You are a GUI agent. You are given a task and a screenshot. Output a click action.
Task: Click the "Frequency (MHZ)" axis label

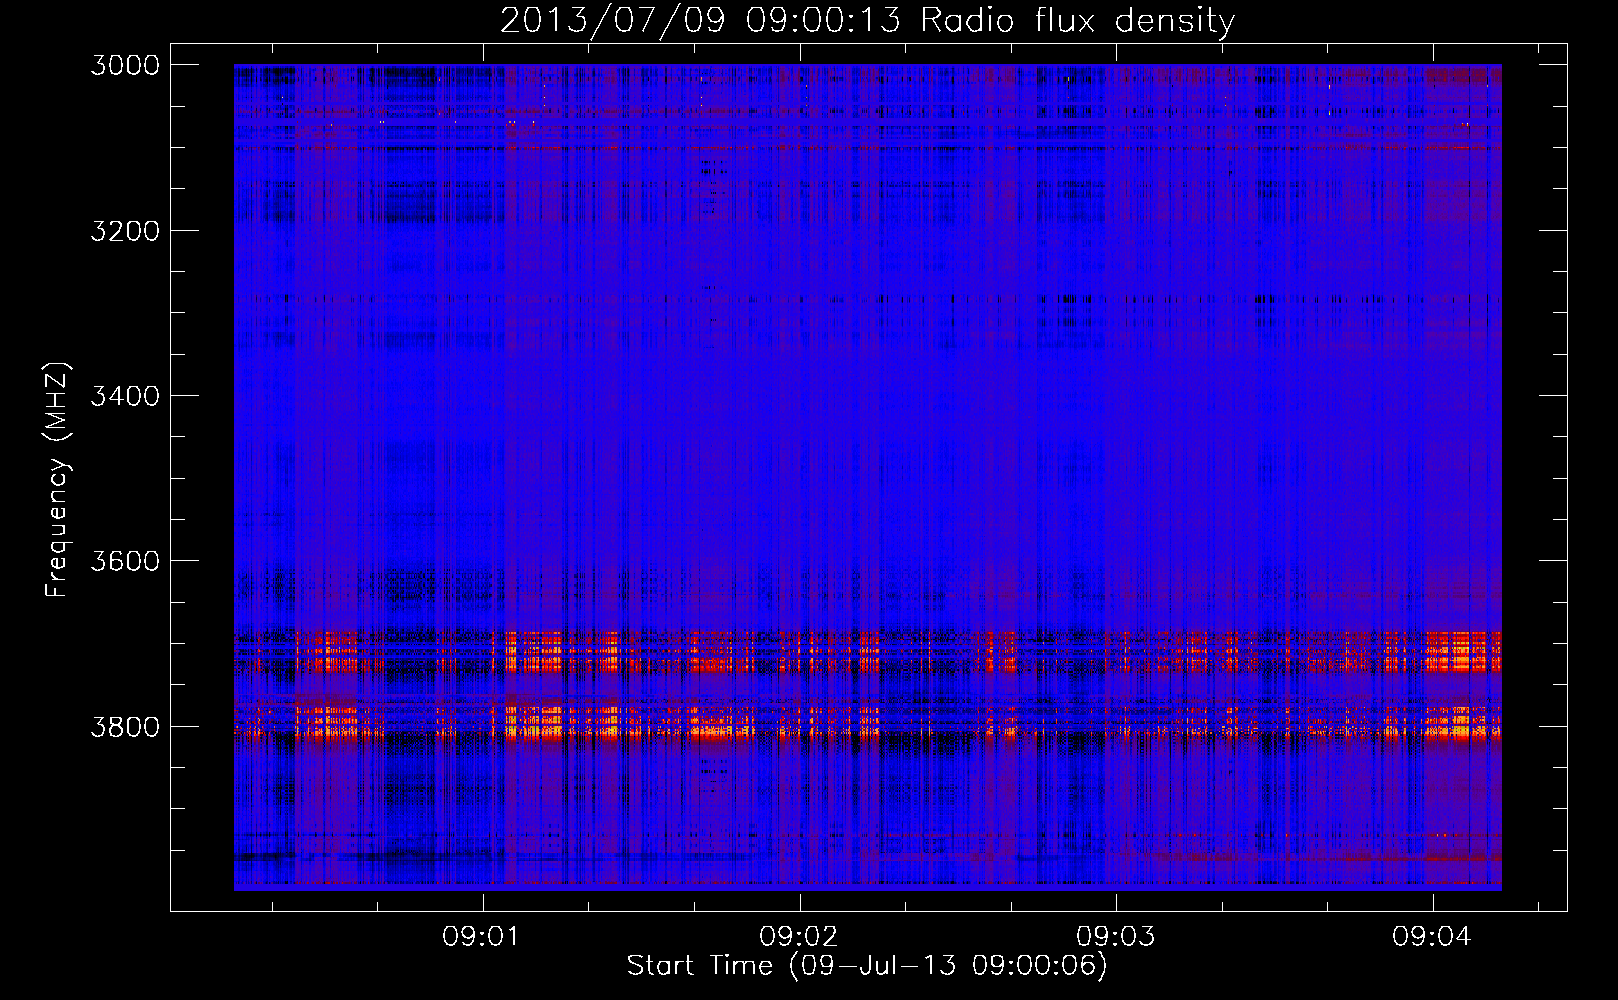(x=57, y=480)
